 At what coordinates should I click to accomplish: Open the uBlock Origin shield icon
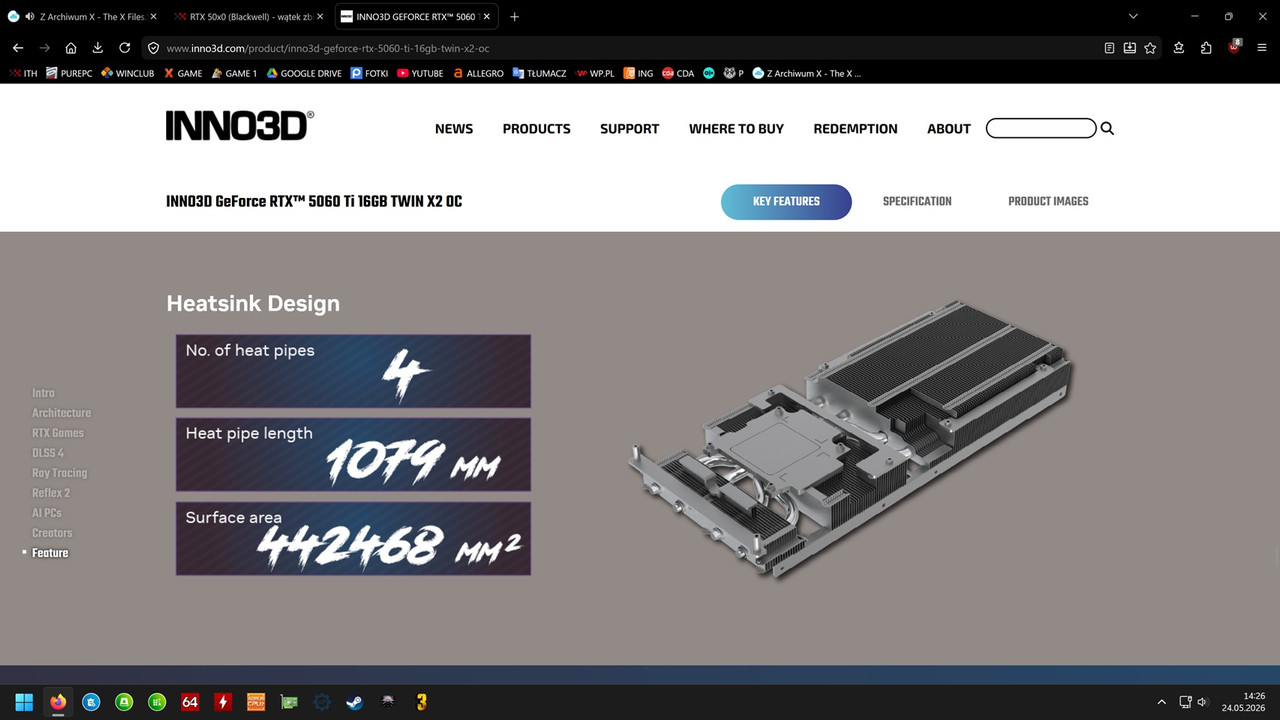point(1234,47)
